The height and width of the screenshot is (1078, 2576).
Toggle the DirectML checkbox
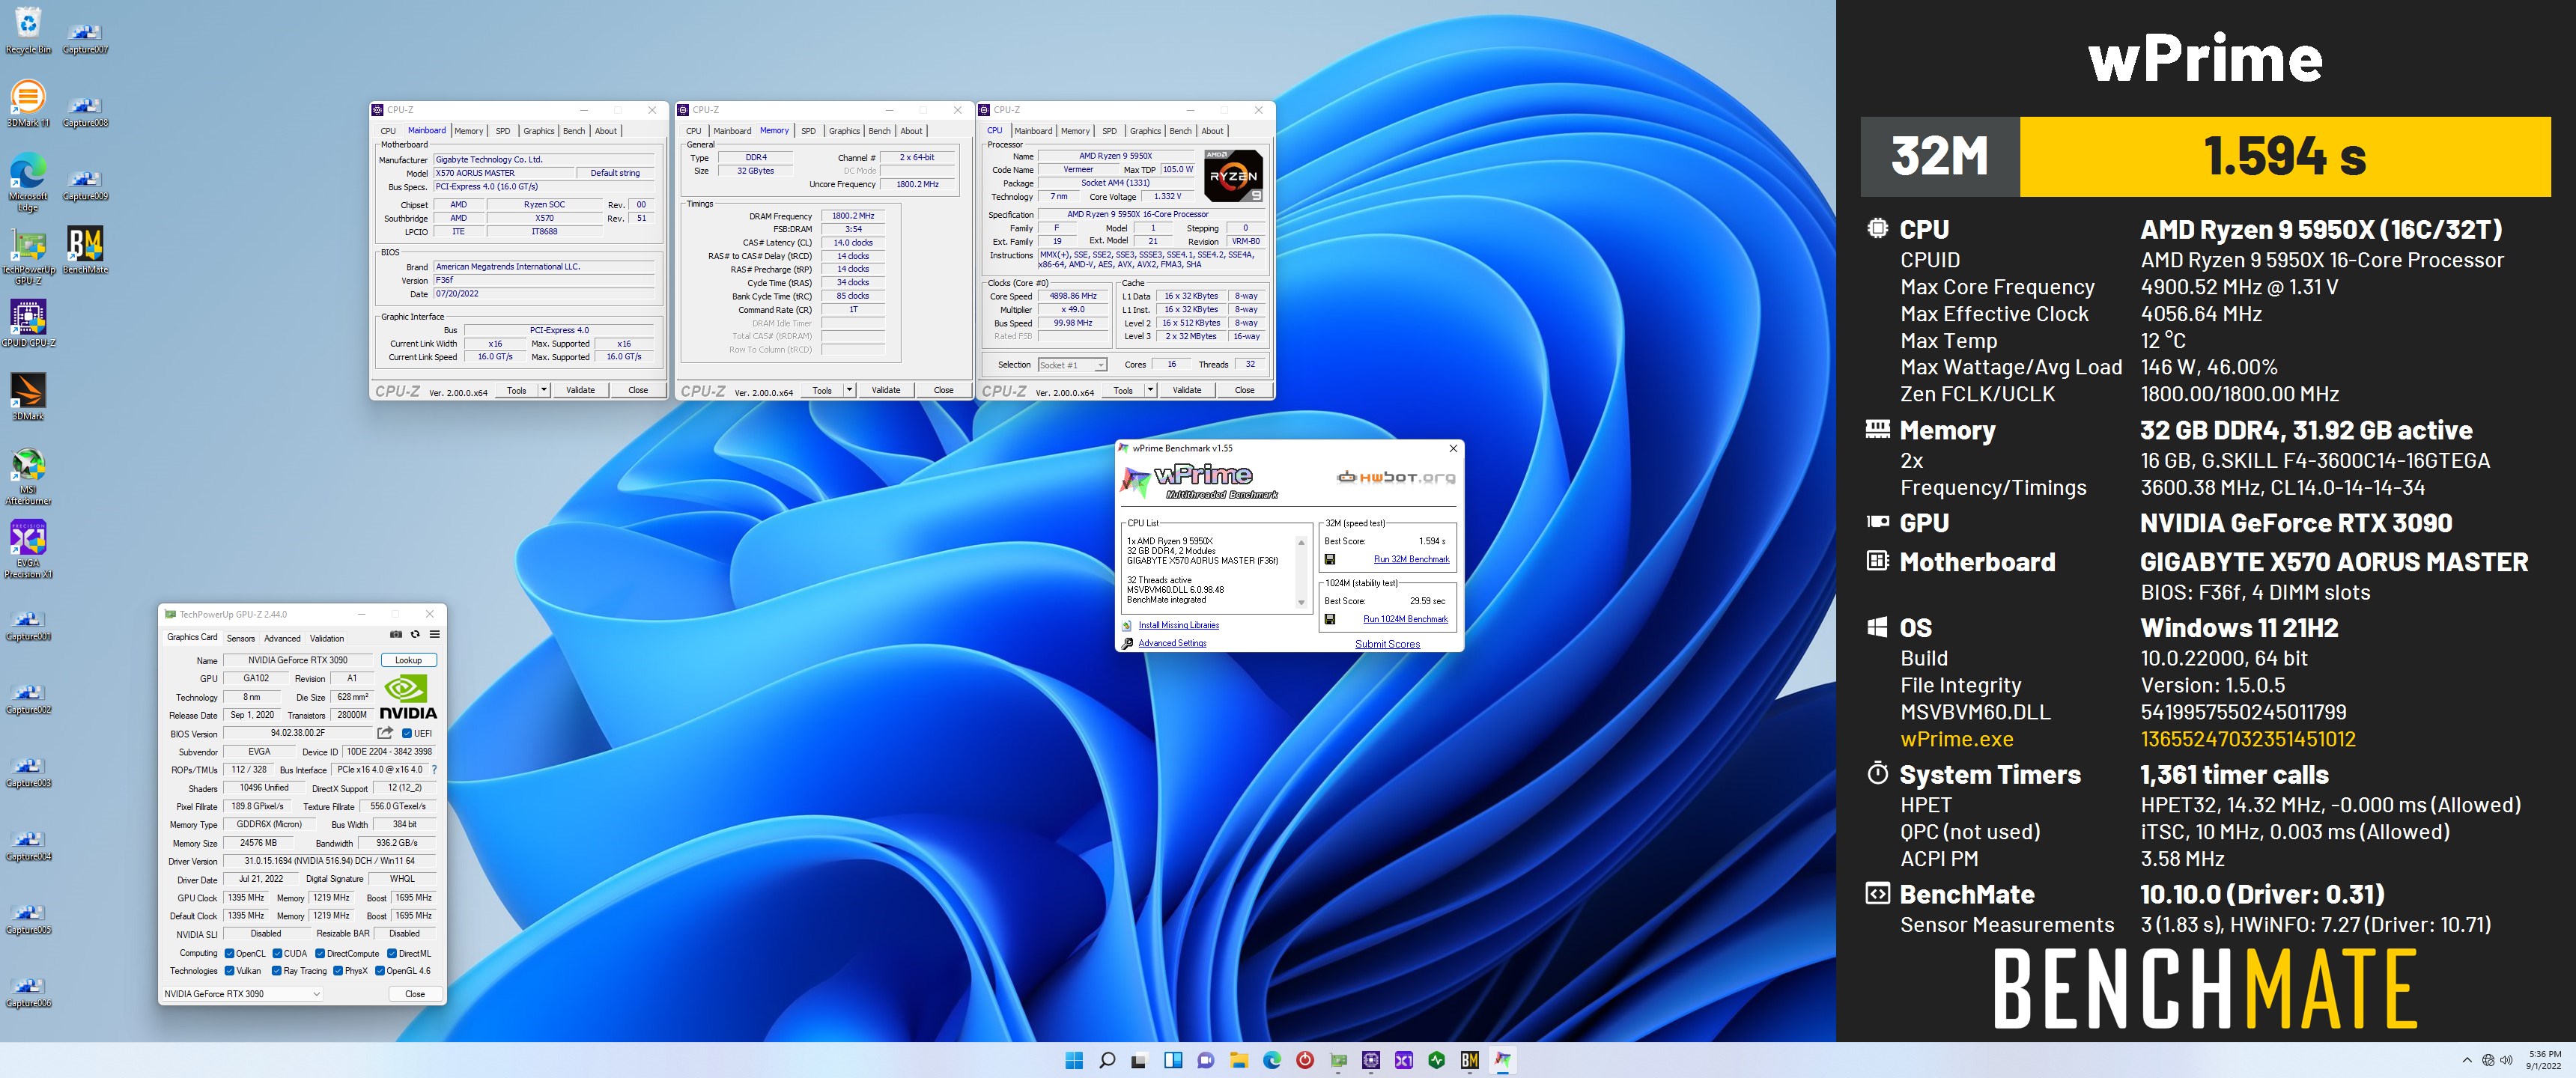pos(392,953)
